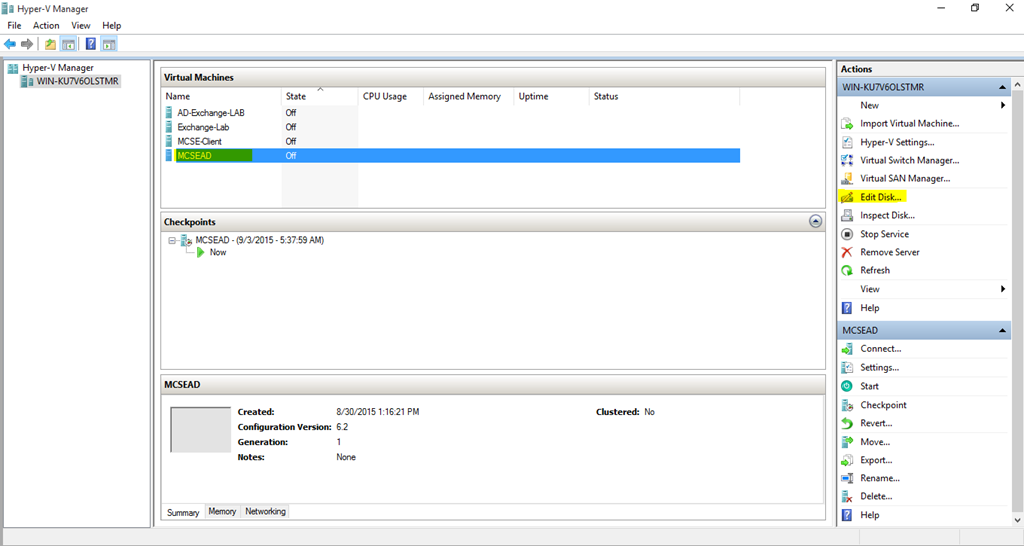Click the Connect icon in MCSEAD actions
1024x546 pixels.
tap(847, 349)
